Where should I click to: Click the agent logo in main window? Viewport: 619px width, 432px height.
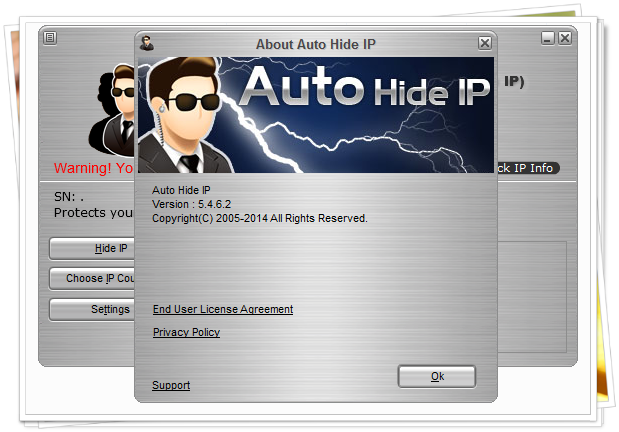[112, 110]
